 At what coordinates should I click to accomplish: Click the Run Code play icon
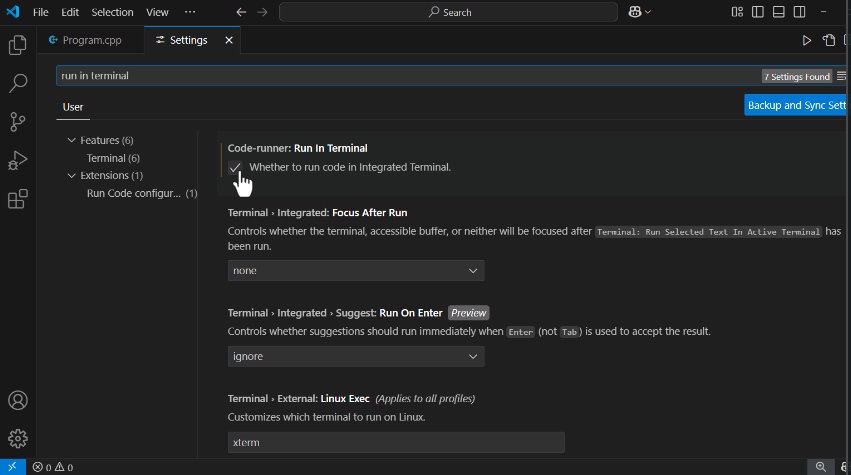click(807, 40)
